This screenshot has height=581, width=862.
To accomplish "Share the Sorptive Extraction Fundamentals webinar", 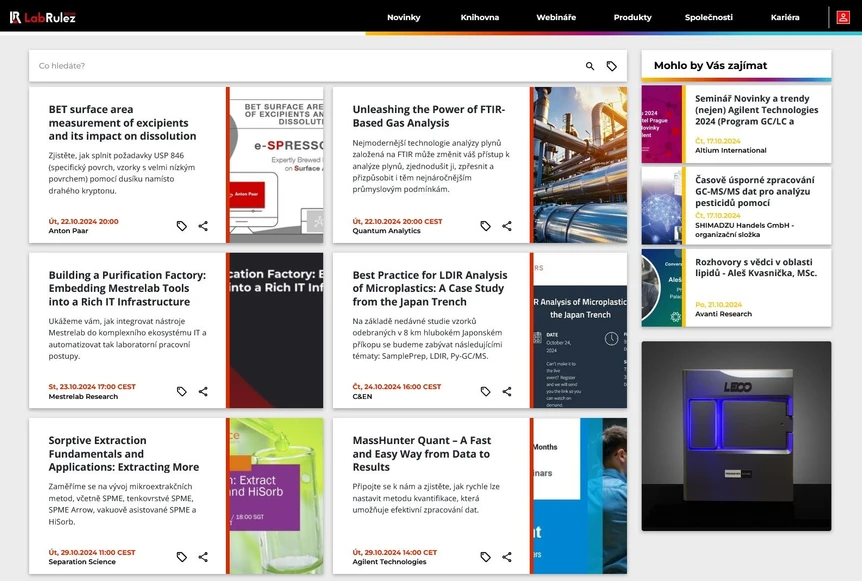I will click(203, 557).
